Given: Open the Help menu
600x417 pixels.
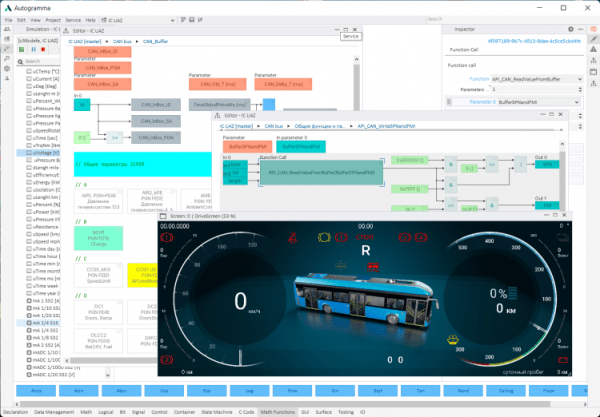Looking at the screenshot, I should click(90, 20).
